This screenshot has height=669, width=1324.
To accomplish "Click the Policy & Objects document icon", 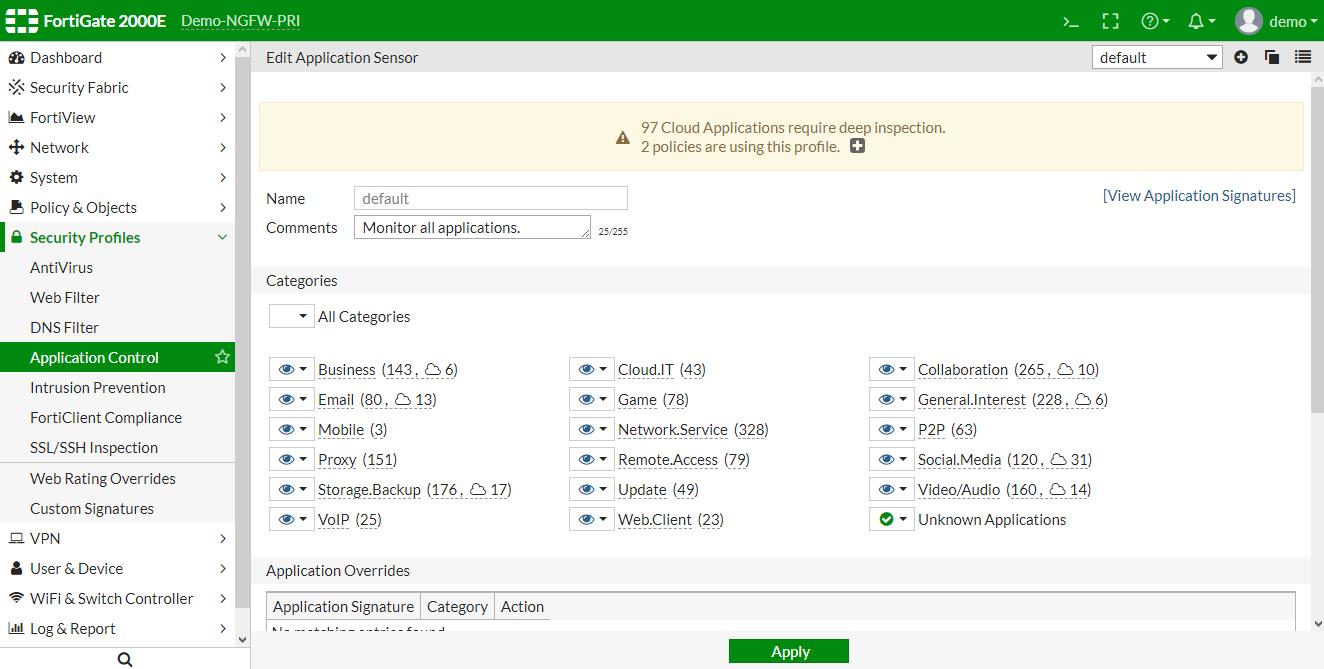I will click(16, 208).
